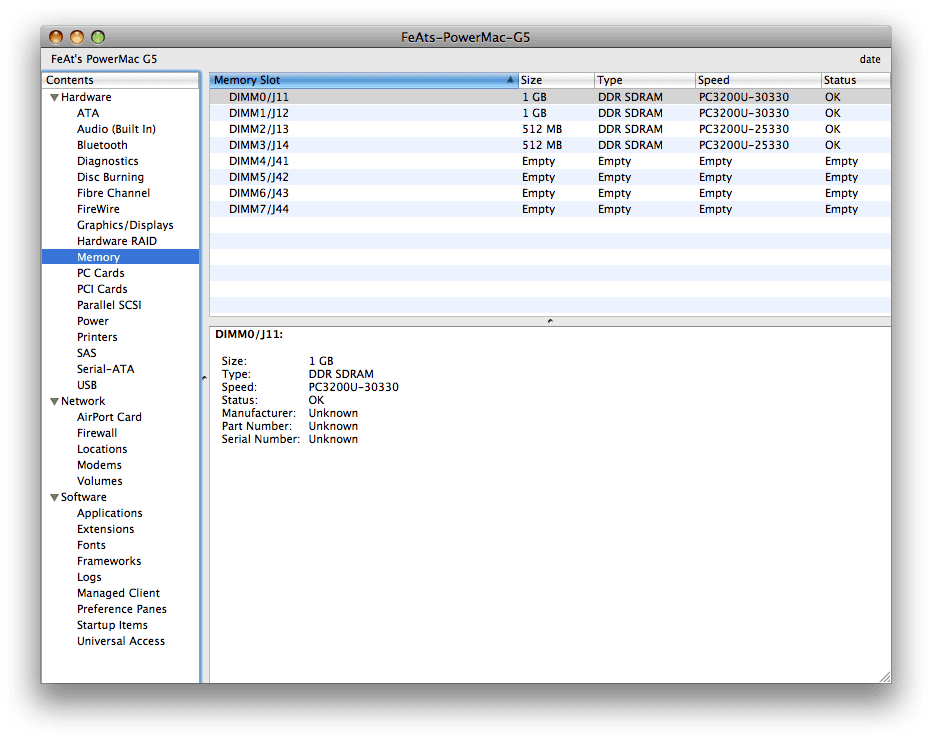
Task: Sort by Status column header
Action: [x=855, y=80]
